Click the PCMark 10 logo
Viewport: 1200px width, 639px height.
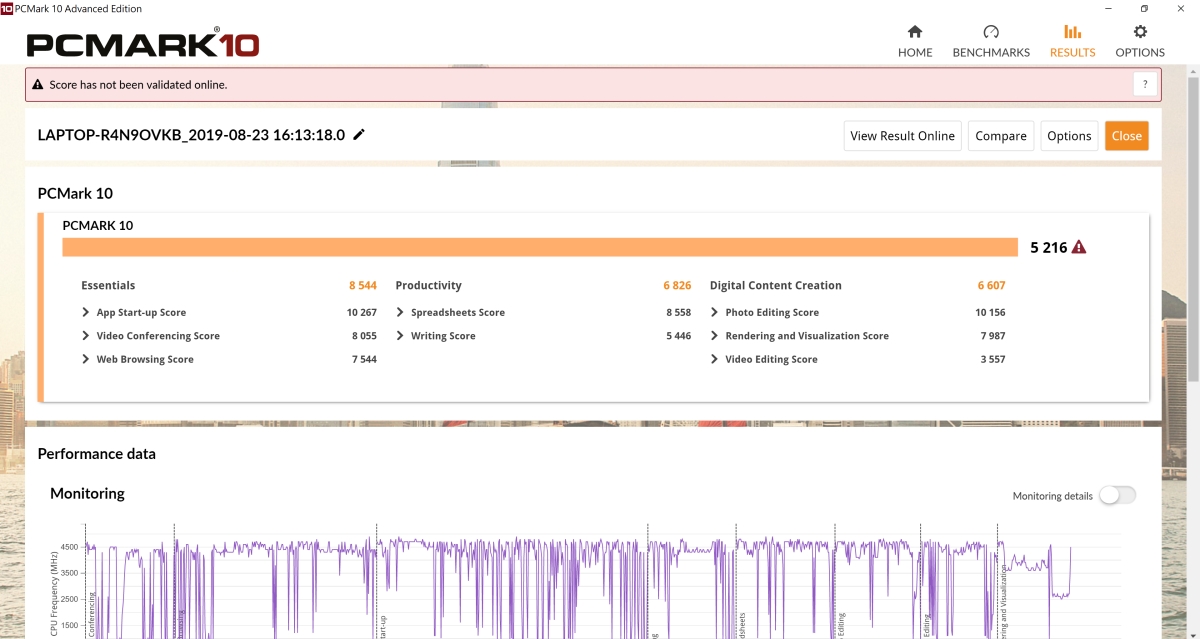click(143, 45)
